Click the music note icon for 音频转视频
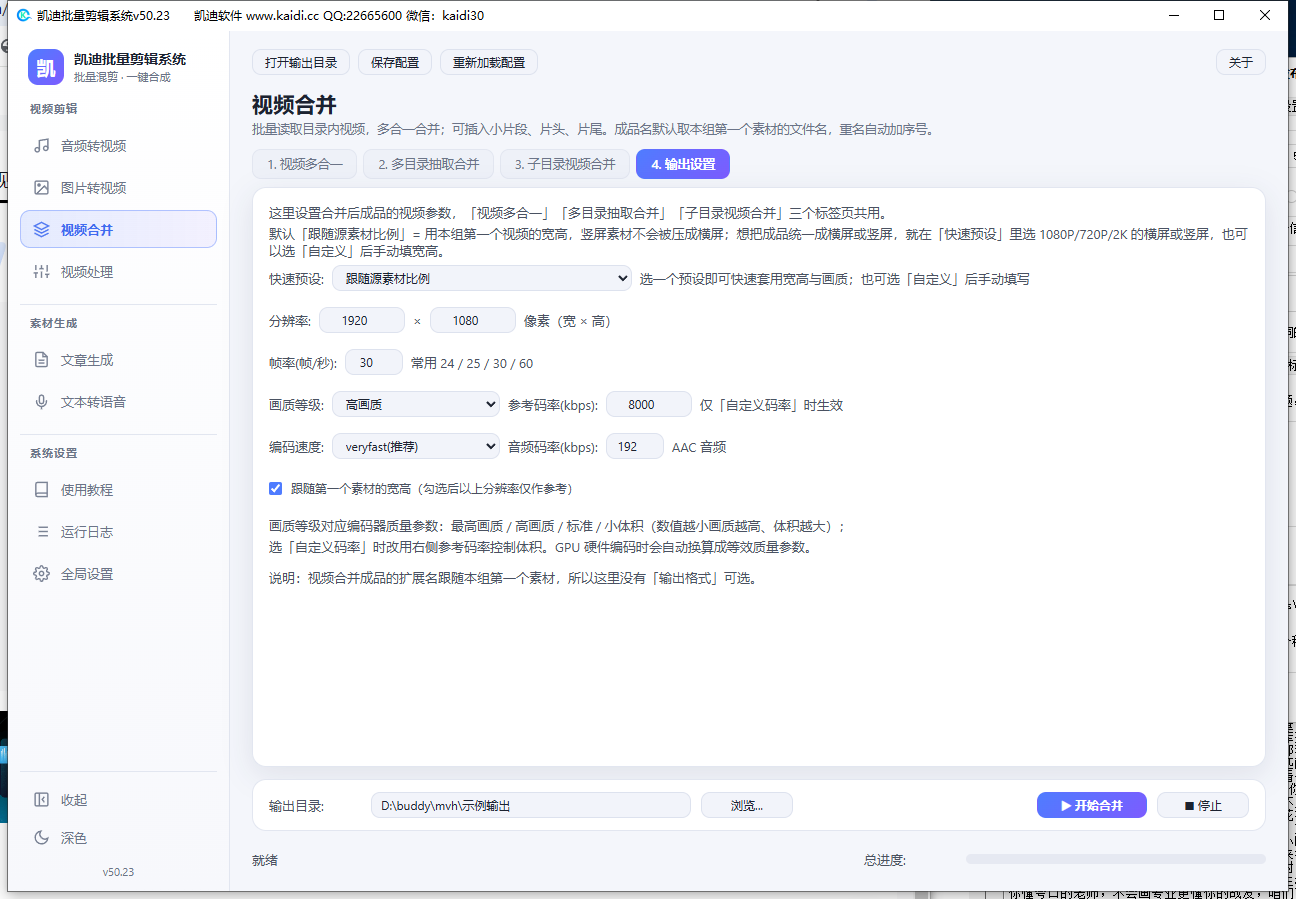This screenshot has width=1296, height=899. (41, 146)
